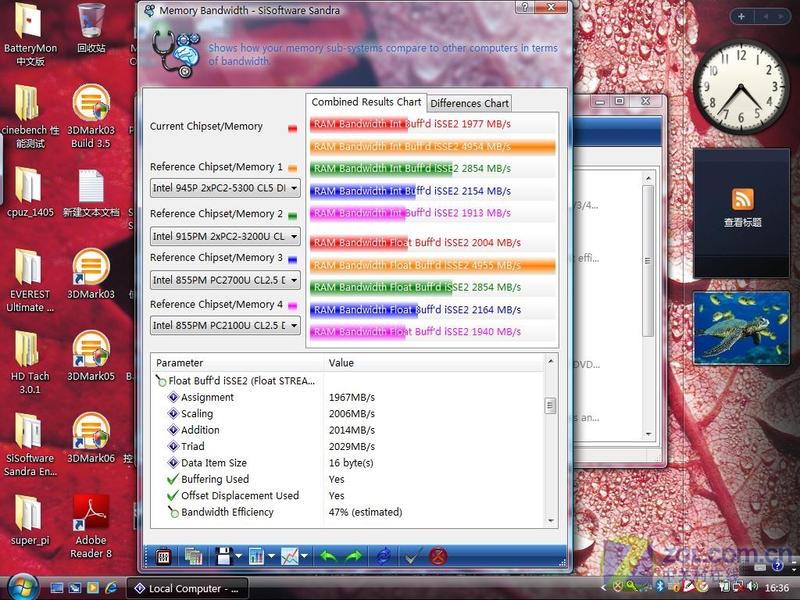Click the blue refresh results icon
Screen dimensions: 800x600
point(384,557)
